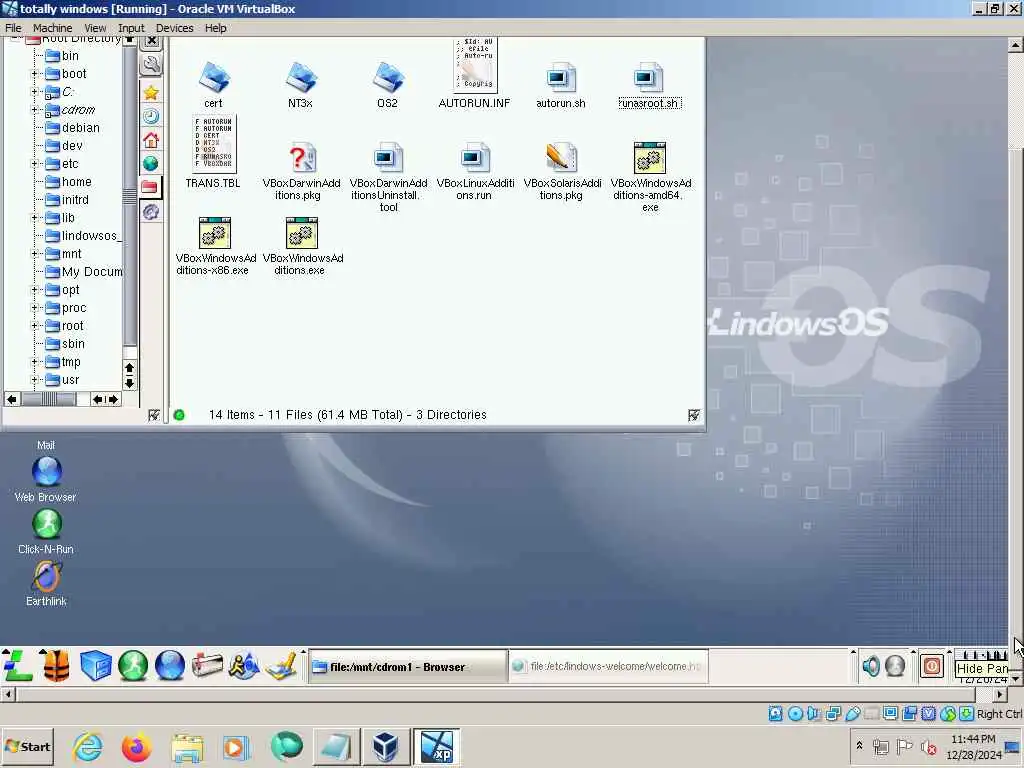Open the Earthlink desktop icon
The width and height of the screenshot is (1024, 768).
46,576
